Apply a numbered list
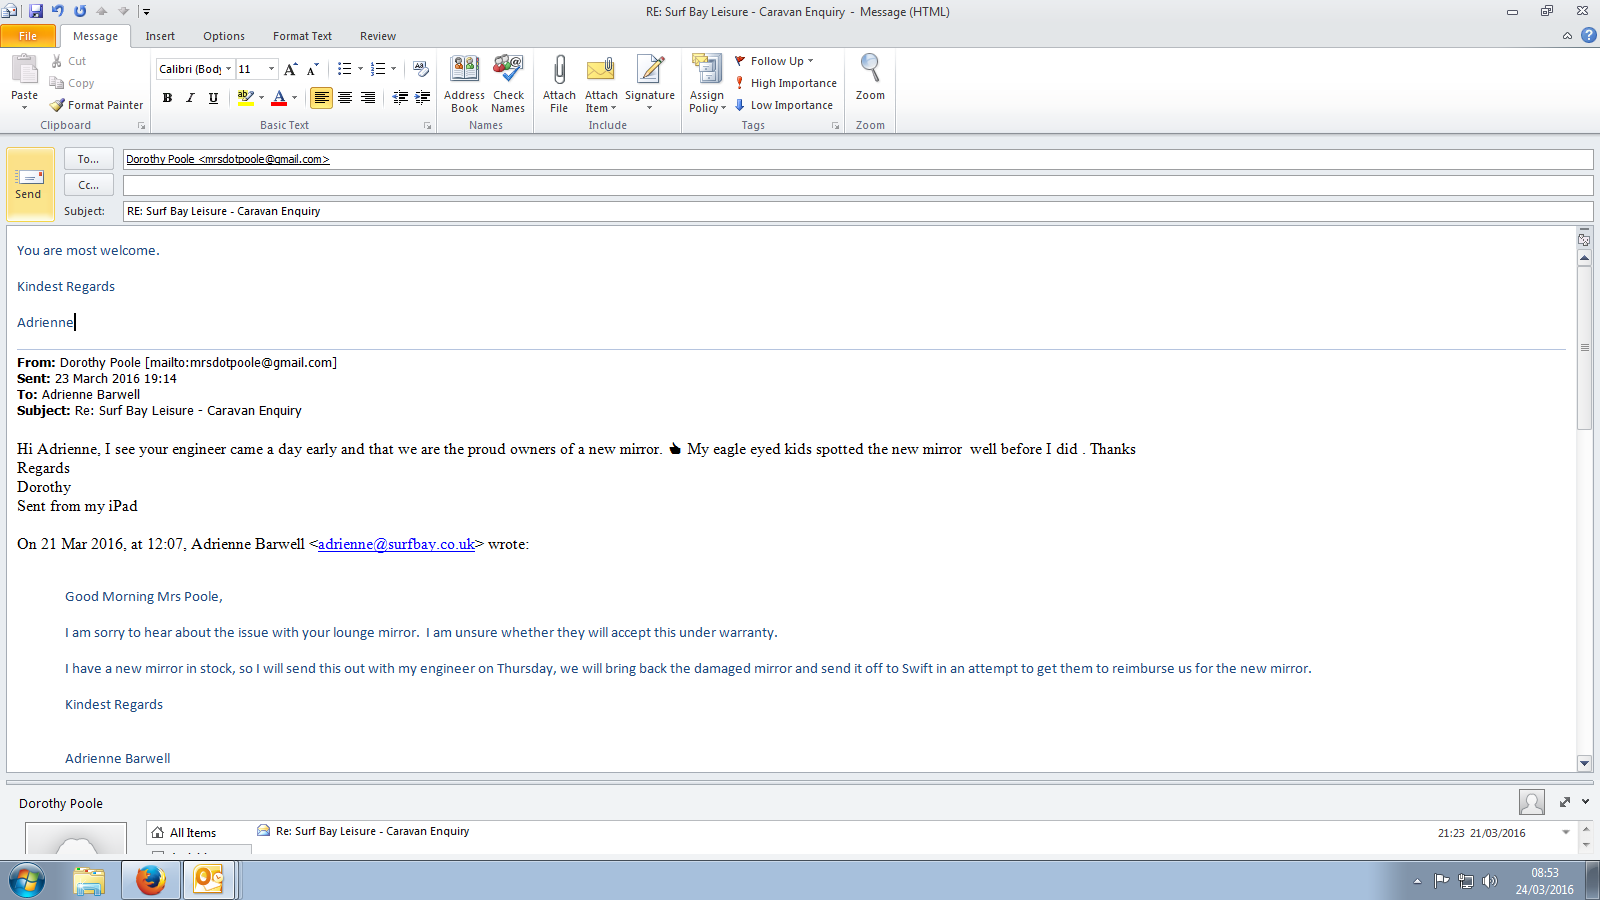1600x900 pixels. click(378, 69)
